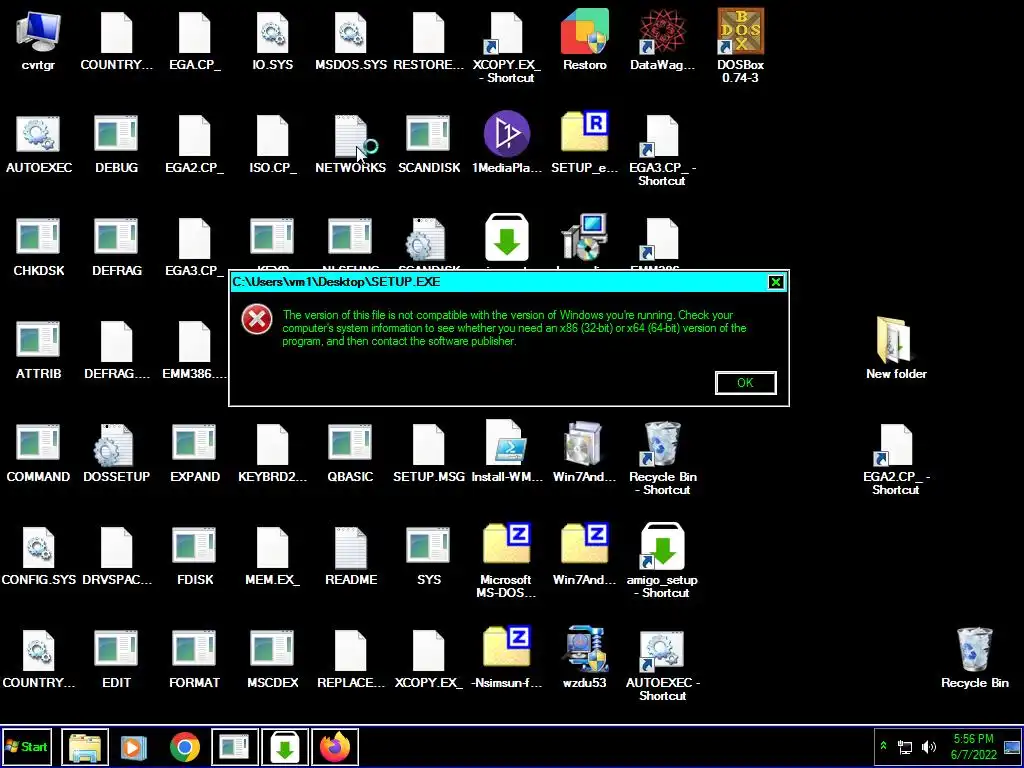Show hidden system tray icons
This screenshot has width=1024, height=768.
[x=884, y=746]
